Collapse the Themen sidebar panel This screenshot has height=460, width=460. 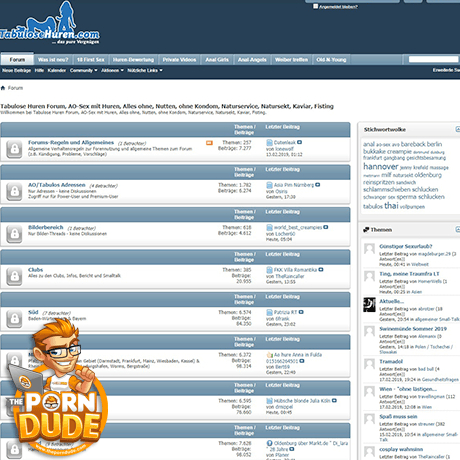458,229
